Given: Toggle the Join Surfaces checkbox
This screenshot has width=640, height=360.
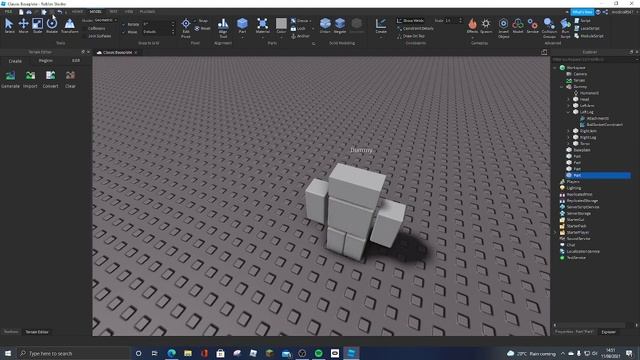Looking at the screenshot, I should pyautogui.click(x=84, y=36).
